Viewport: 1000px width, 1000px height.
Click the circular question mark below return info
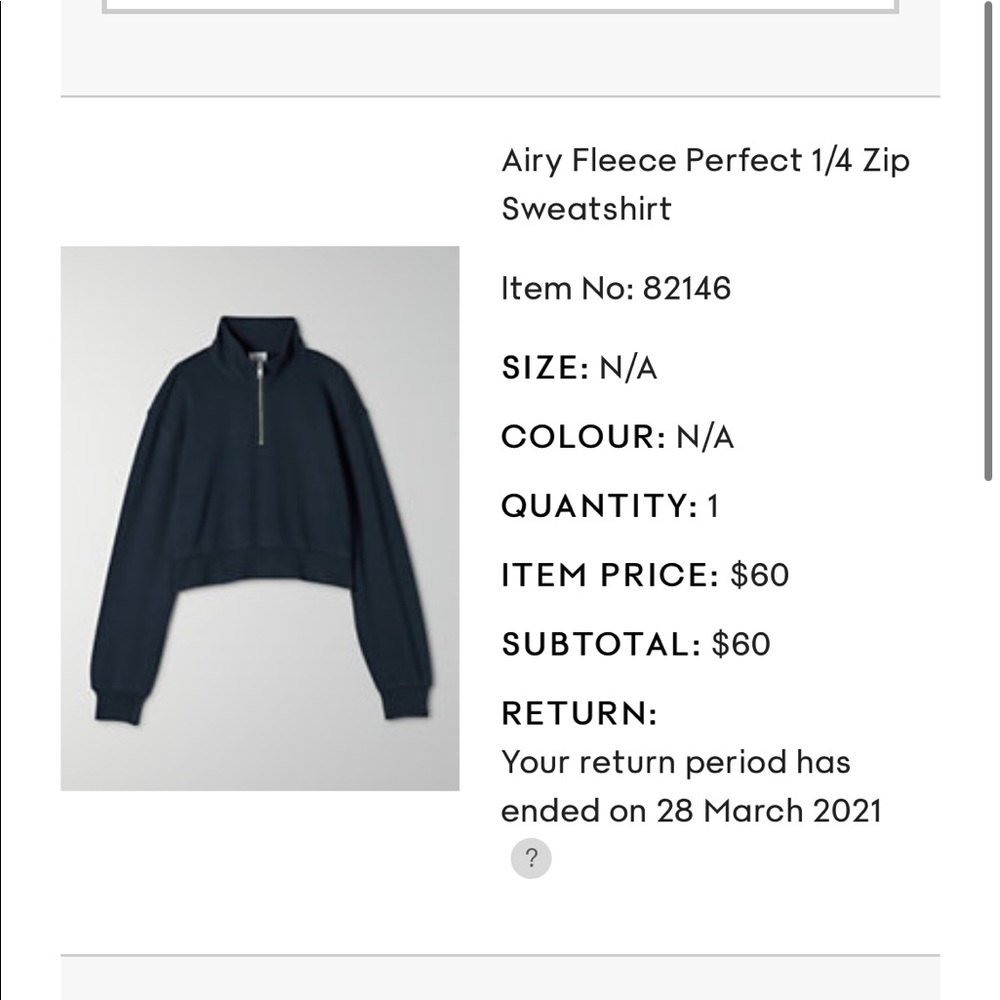point(531,857)
